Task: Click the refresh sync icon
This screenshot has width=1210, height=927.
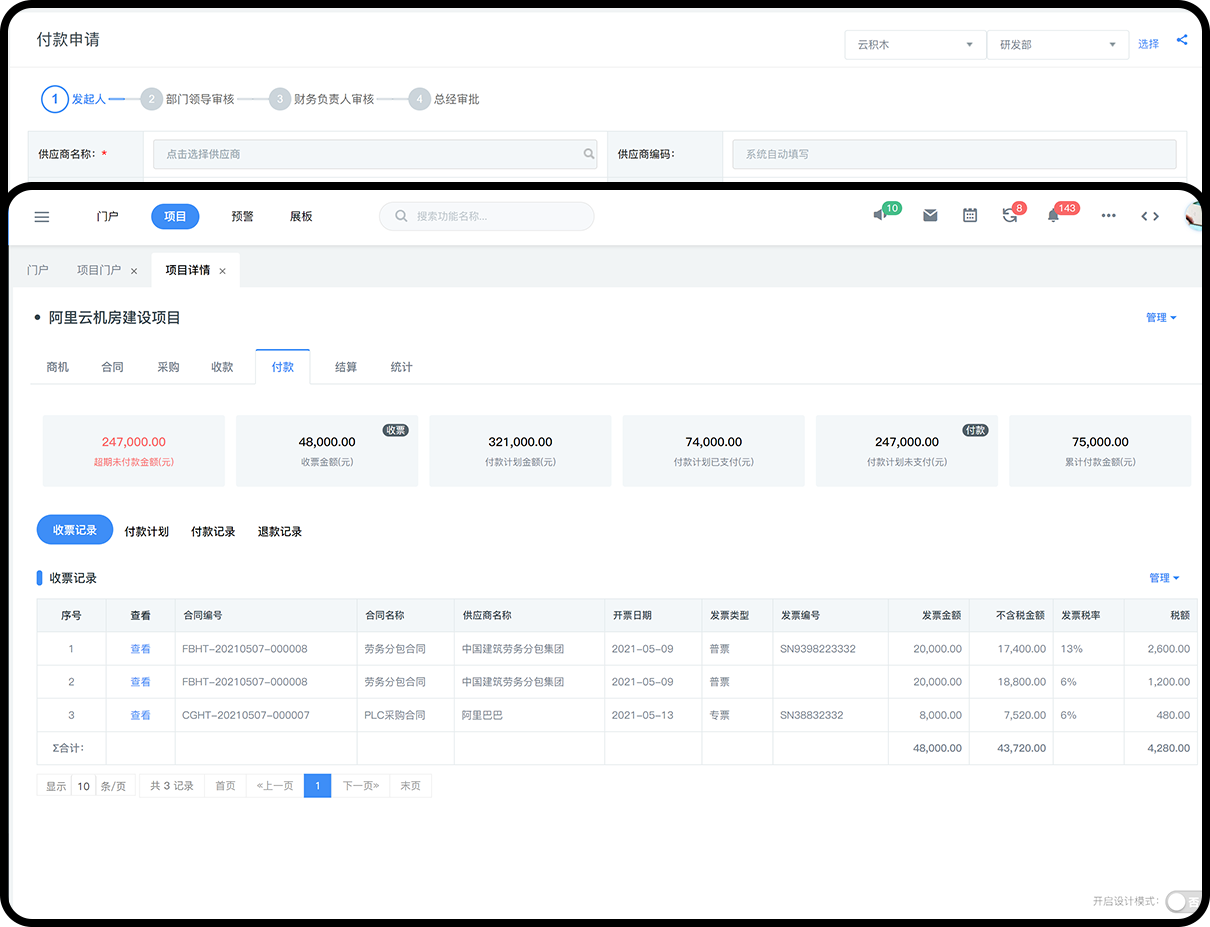Action: coord(1009,216)
